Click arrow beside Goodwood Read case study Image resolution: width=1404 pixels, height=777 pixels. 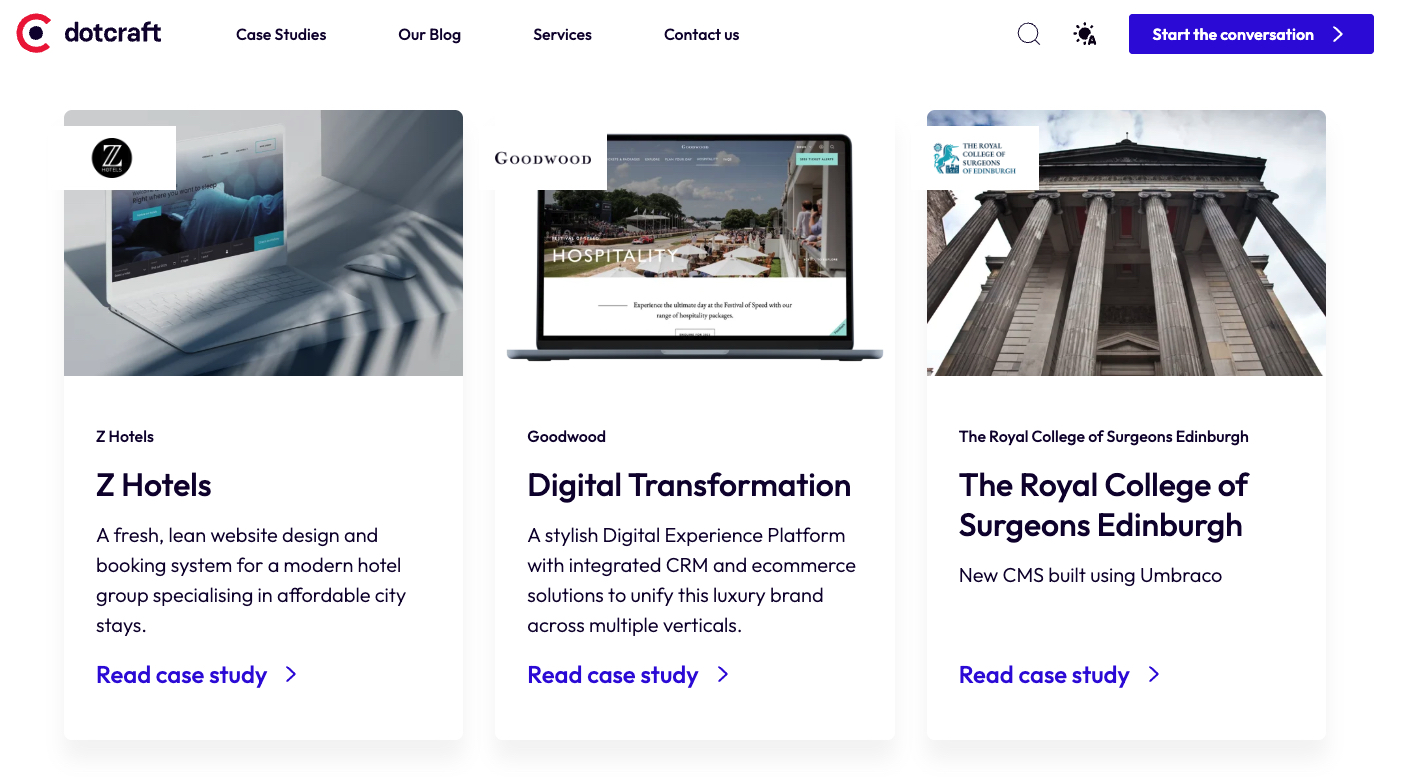point(723,675)
